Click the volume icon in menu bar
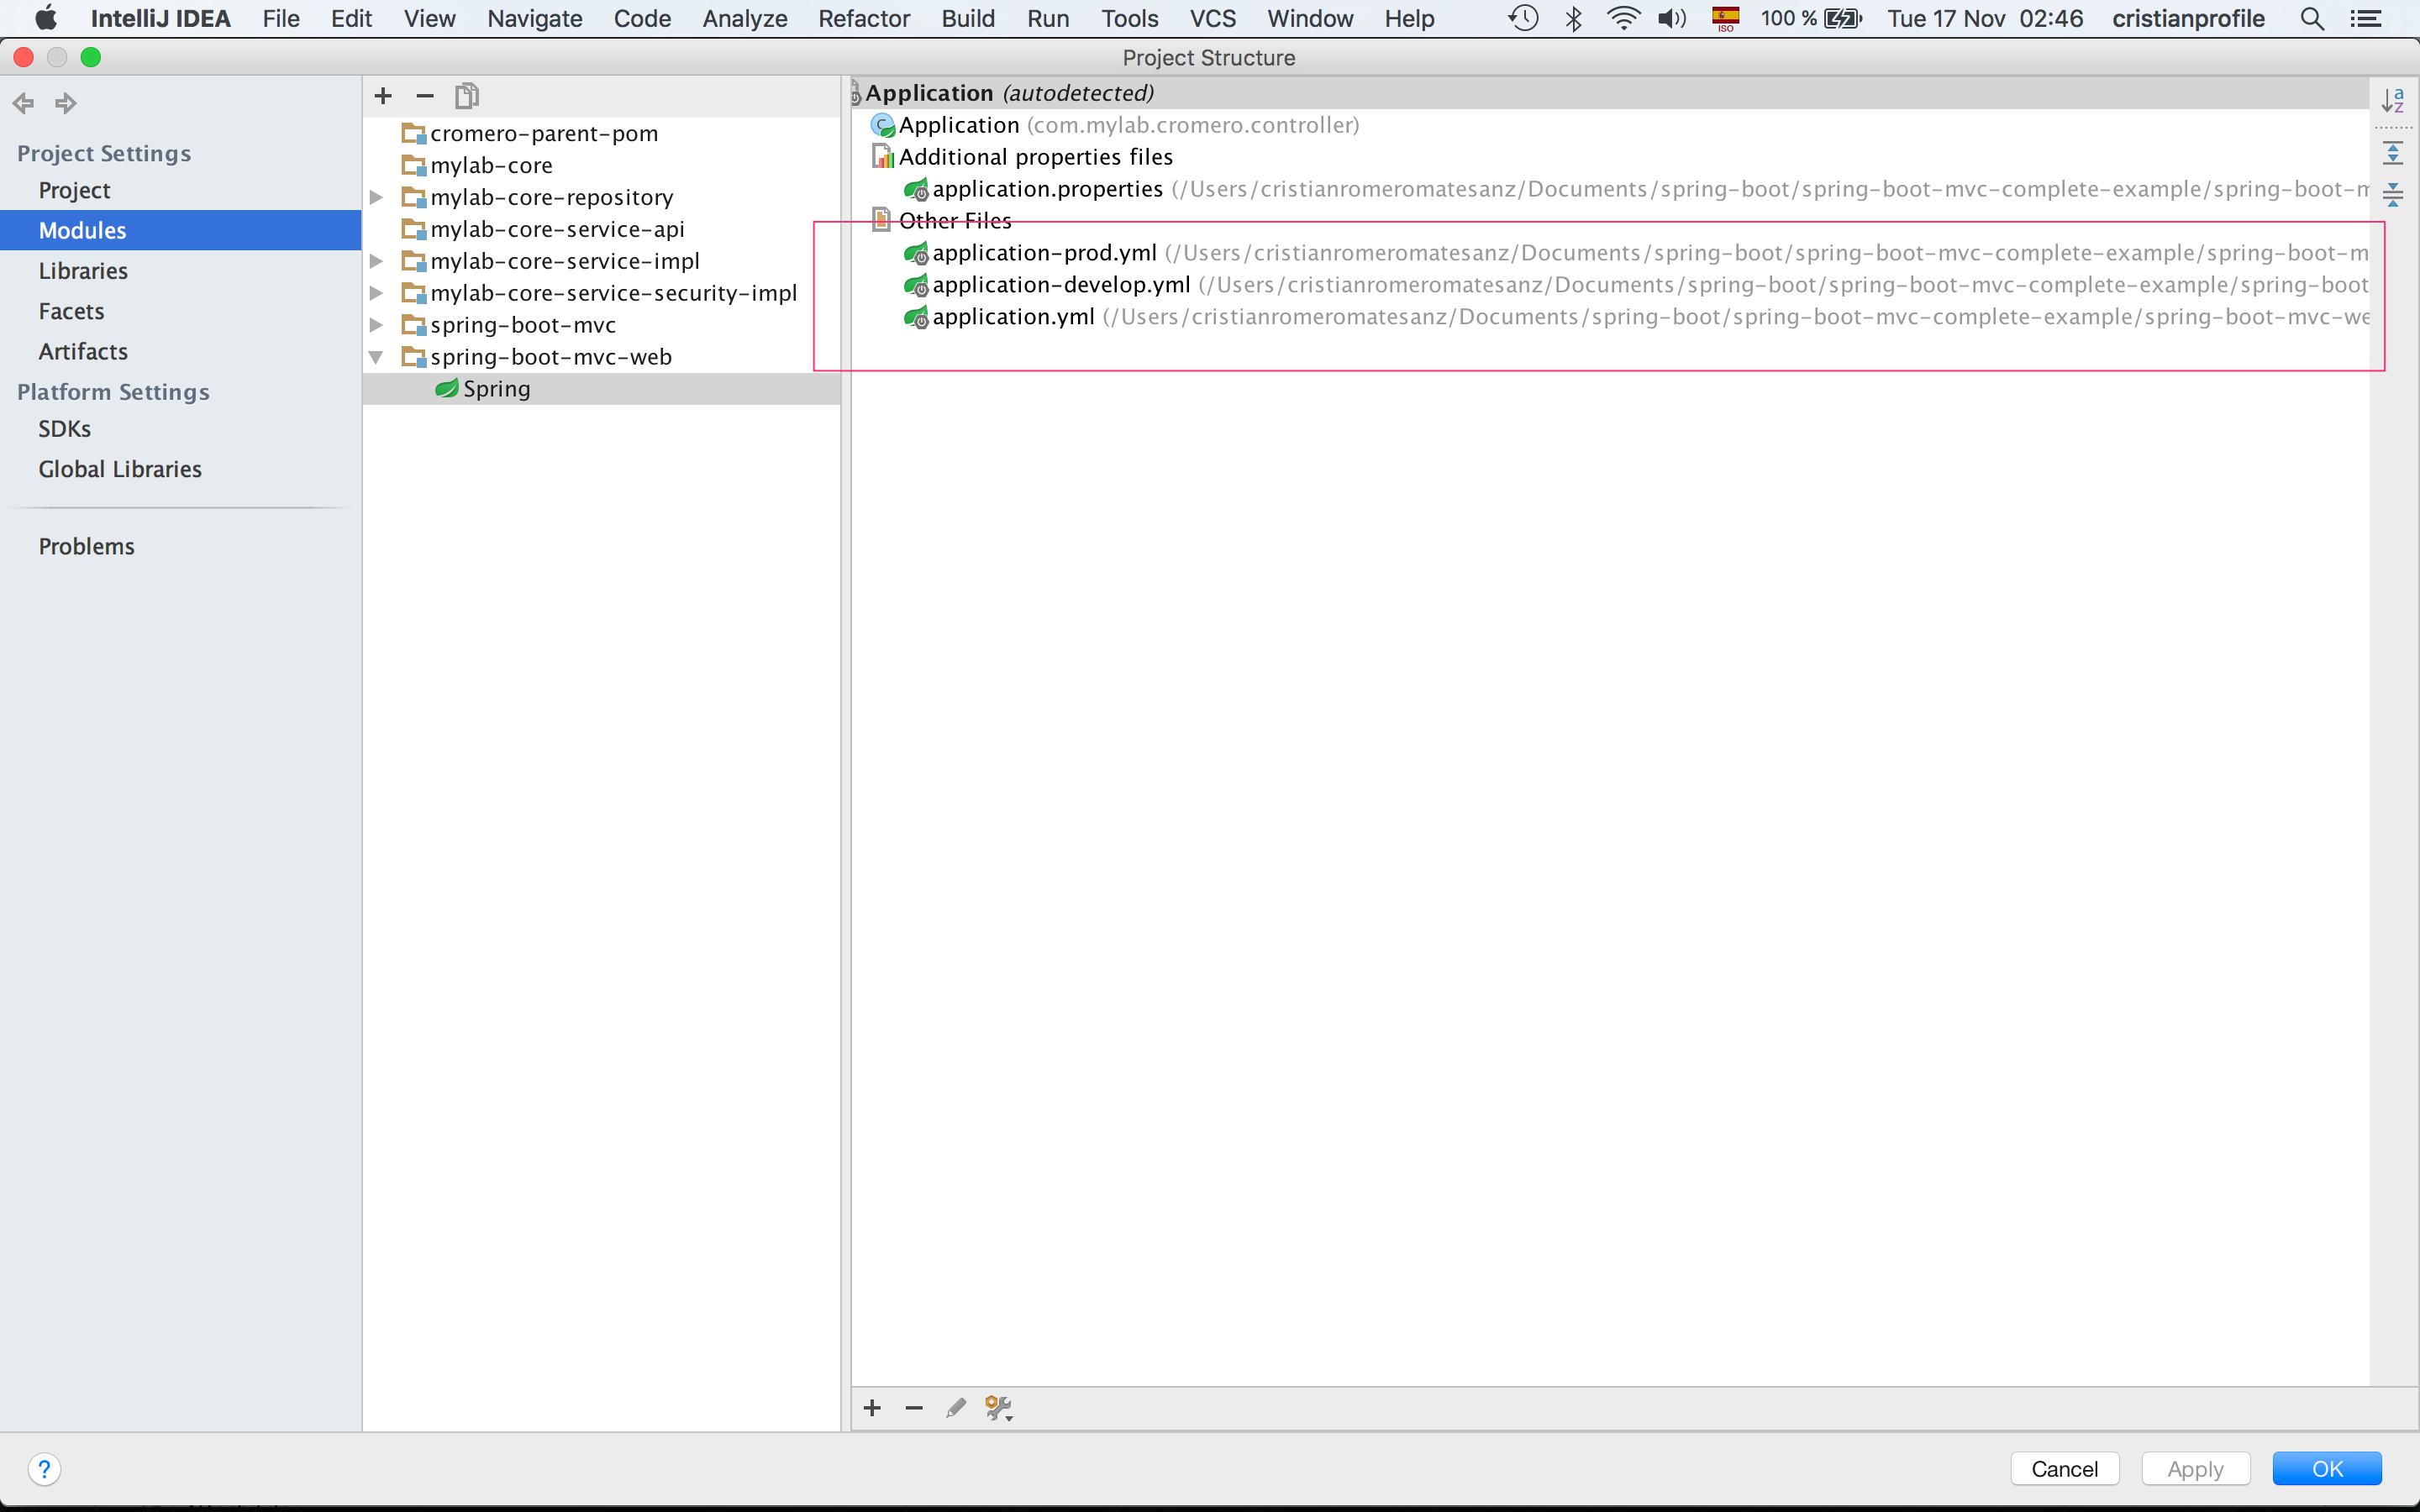 1672,18
